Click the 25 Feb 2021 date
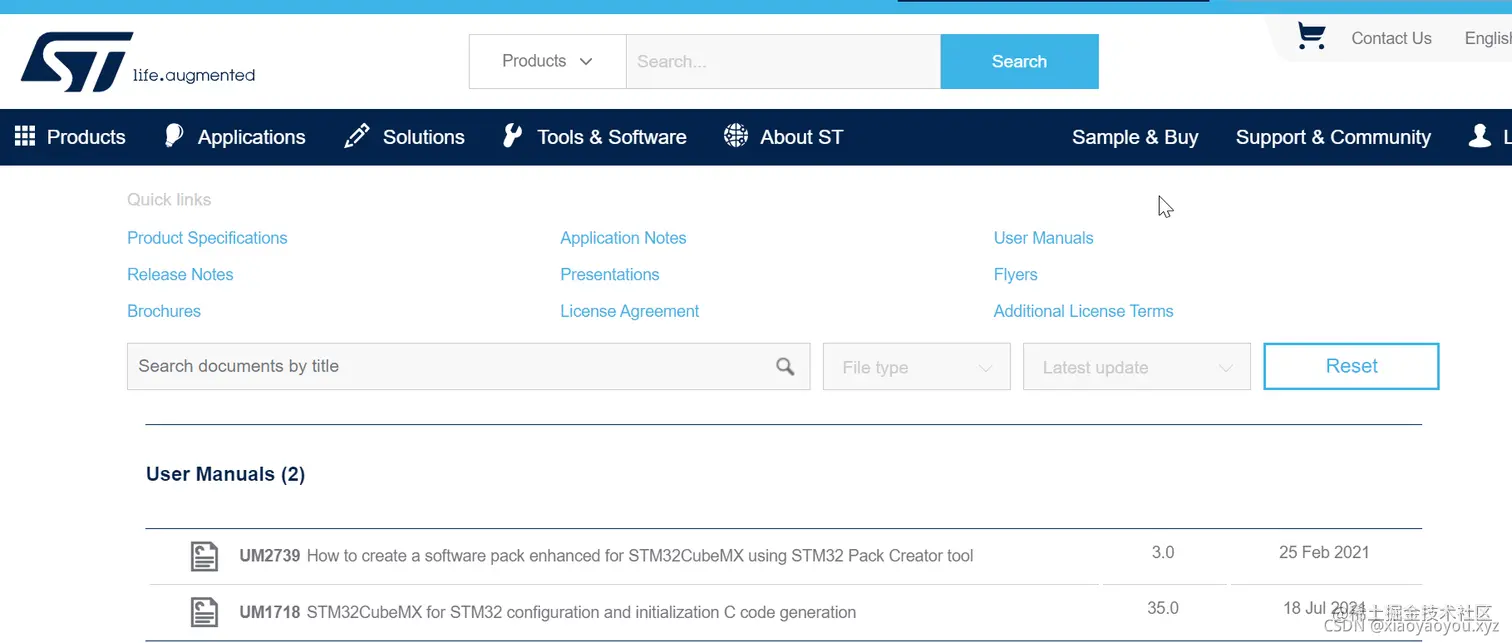Image resolution: width=1512 pixels, height=643 pixels. pyautogui.click(x=1324, y=552)
